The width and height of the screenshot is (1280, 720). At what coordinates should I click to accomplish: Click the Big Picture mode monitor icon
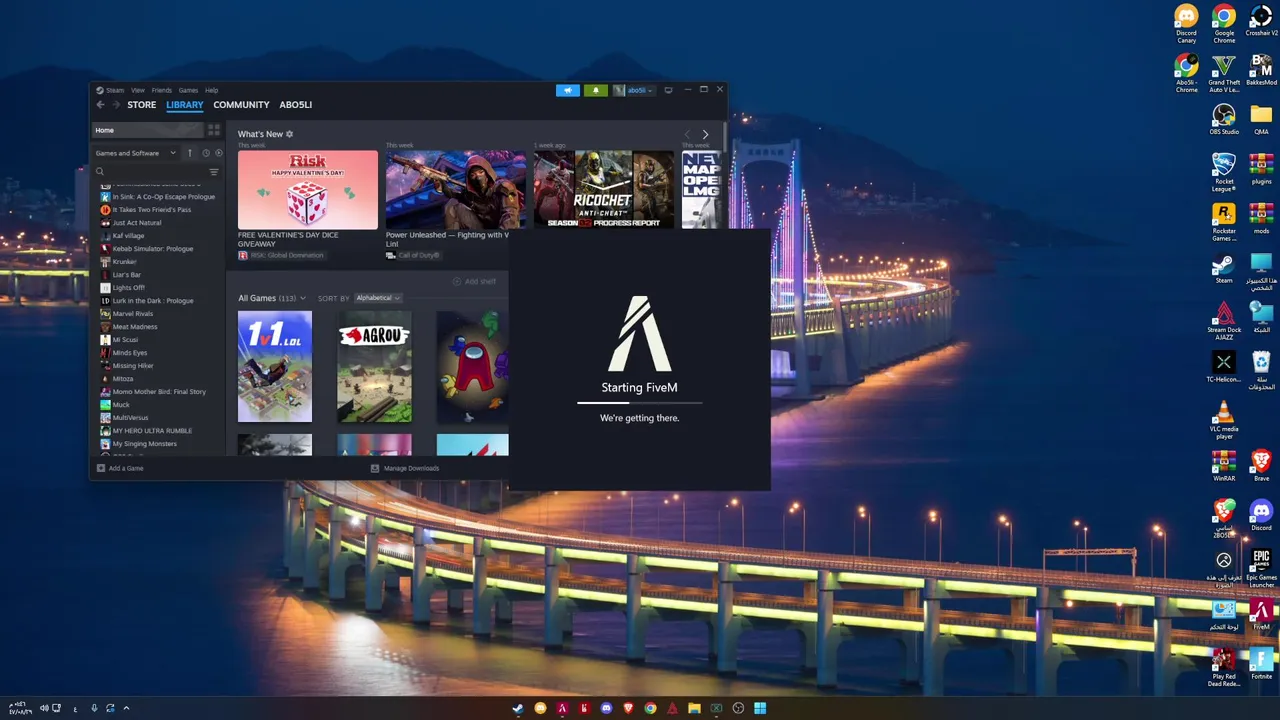click(669, 90)
